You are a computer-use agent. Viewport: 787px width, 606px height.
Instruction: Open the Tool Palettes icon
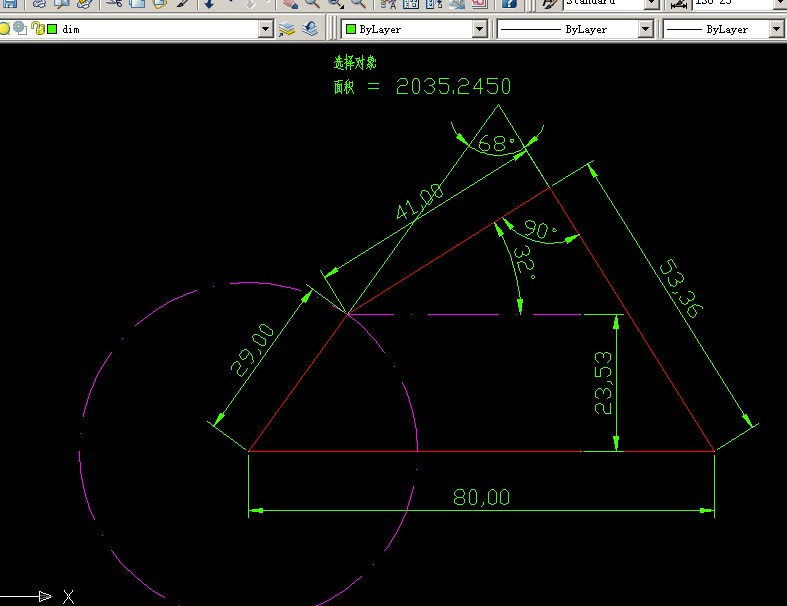coord(434,4)
